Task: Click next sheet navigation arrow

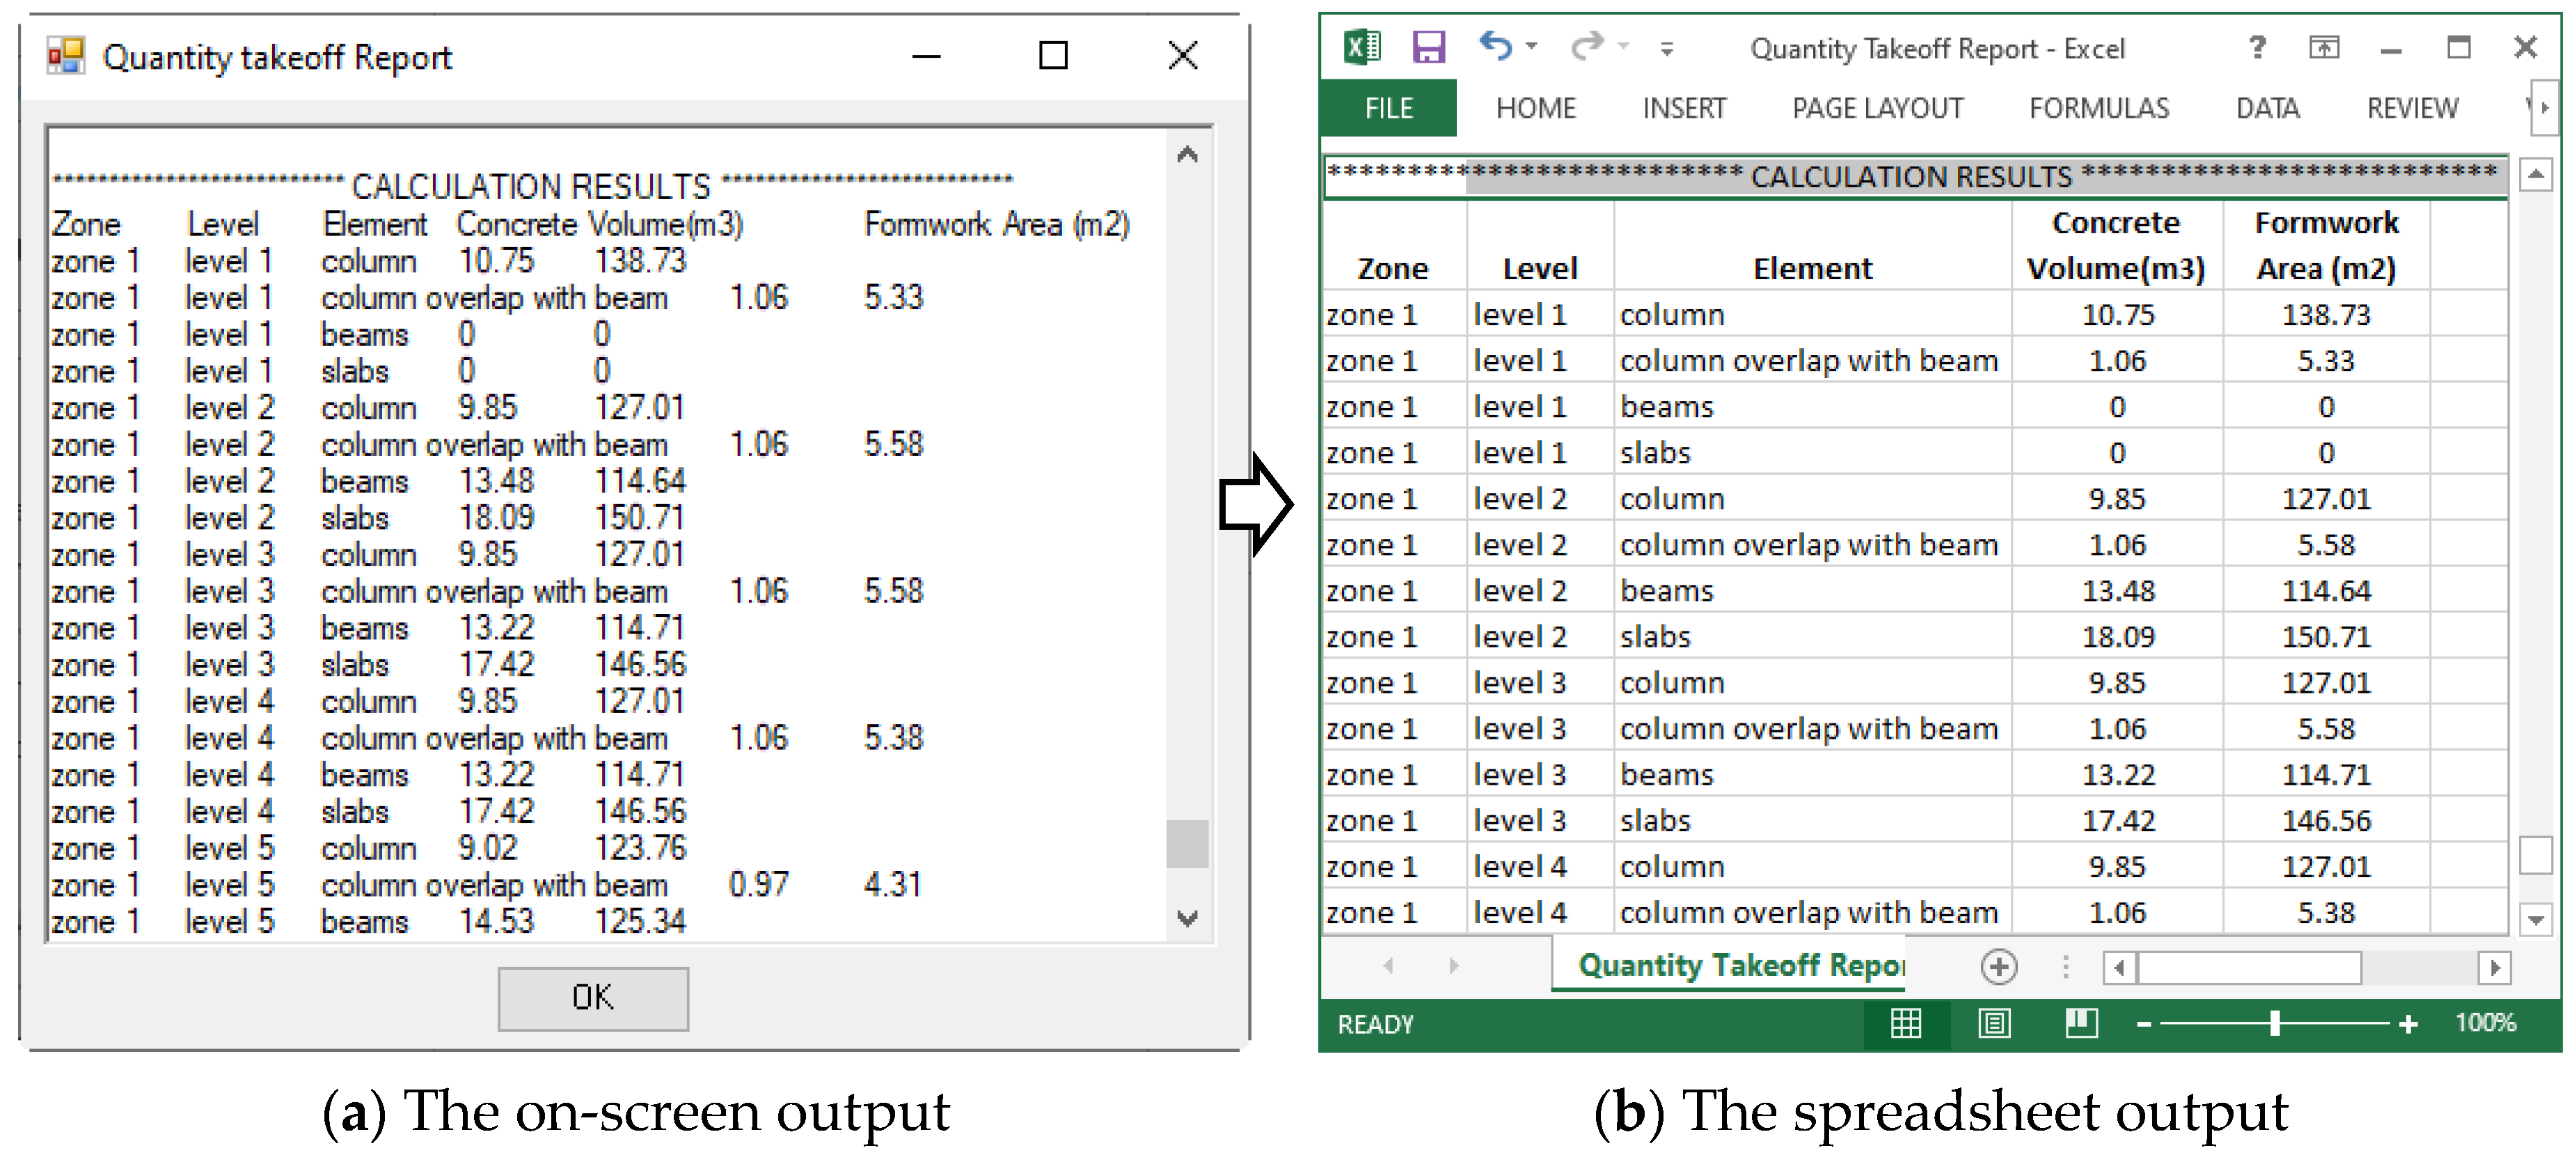Action: [x=1453, y=965]
